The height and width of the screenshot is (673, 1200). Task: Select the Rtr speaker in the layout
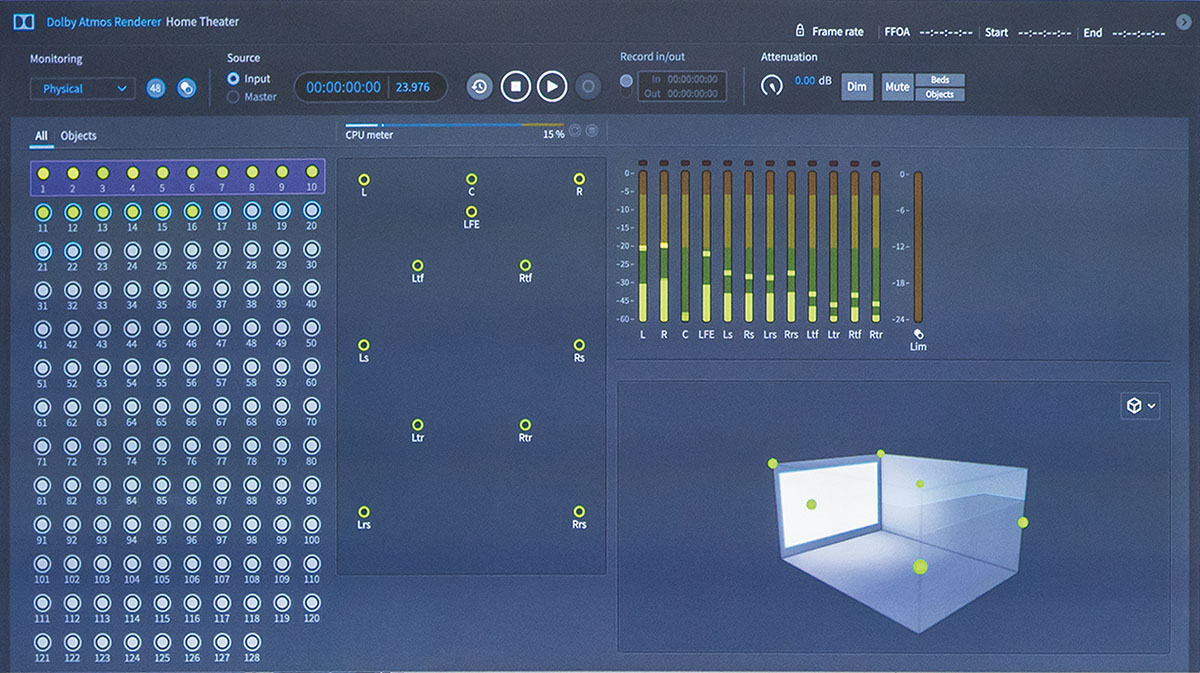click(x=525, y=425)
